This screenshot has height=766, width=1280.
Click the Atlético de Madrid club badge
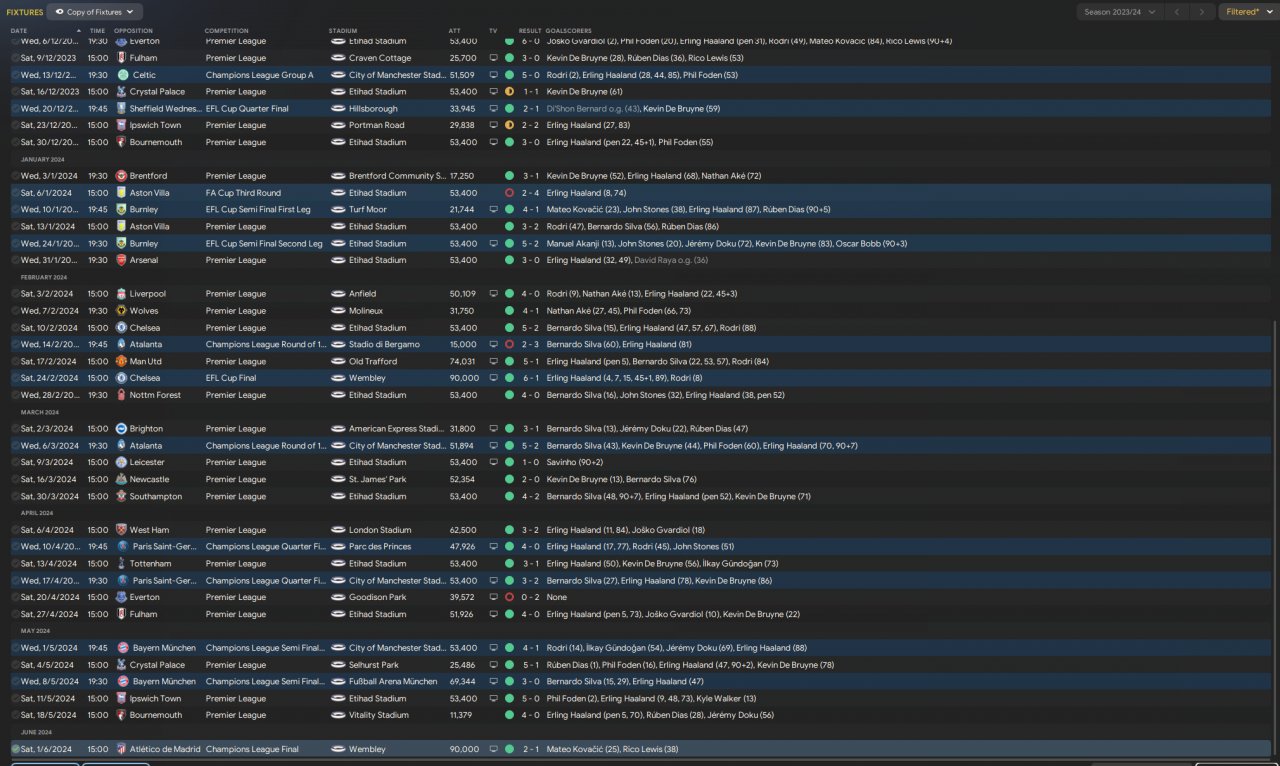122,749
